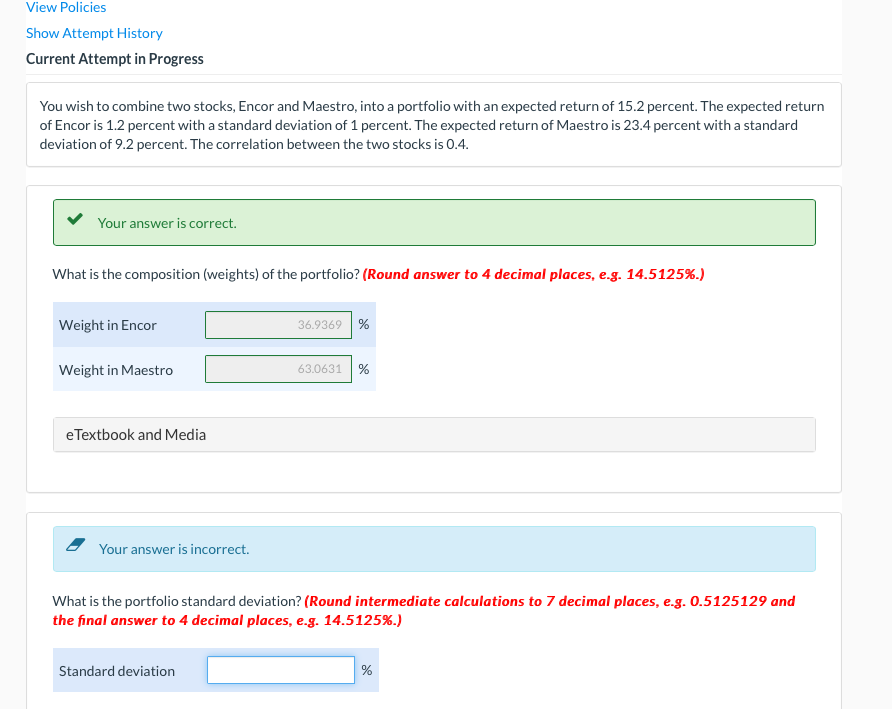Click the Weight in Encor row label

coord(108,324)
